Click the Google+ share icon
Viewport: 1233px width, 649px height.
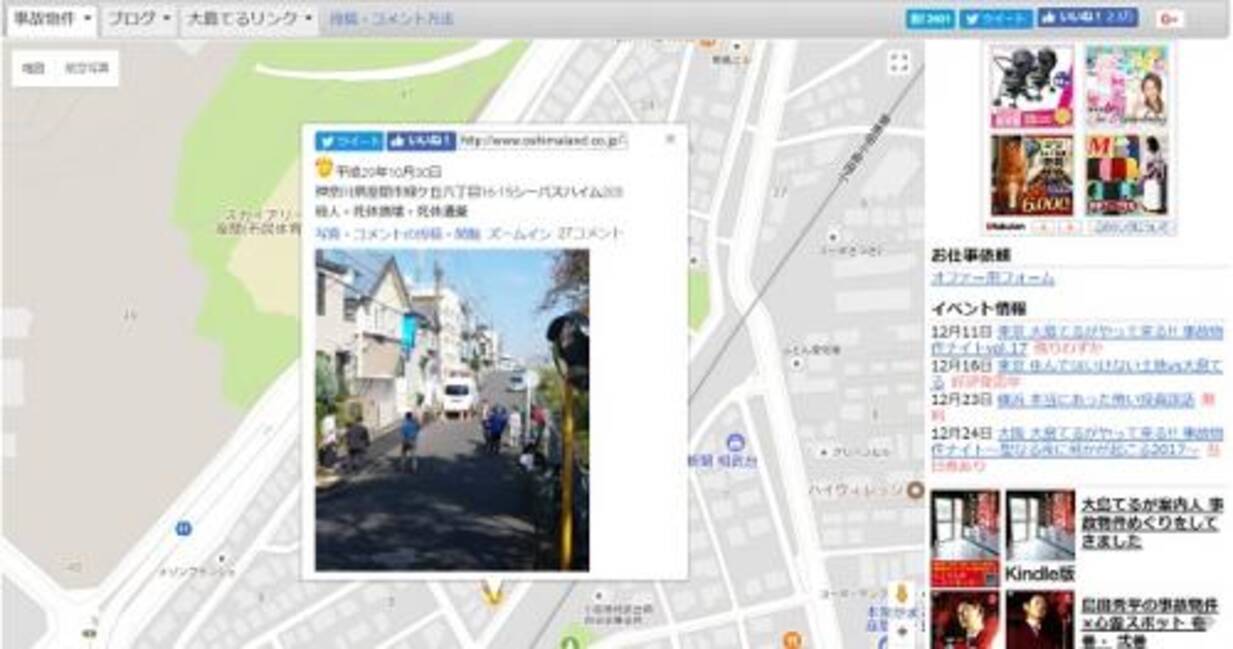click(x=1169, y=19)
